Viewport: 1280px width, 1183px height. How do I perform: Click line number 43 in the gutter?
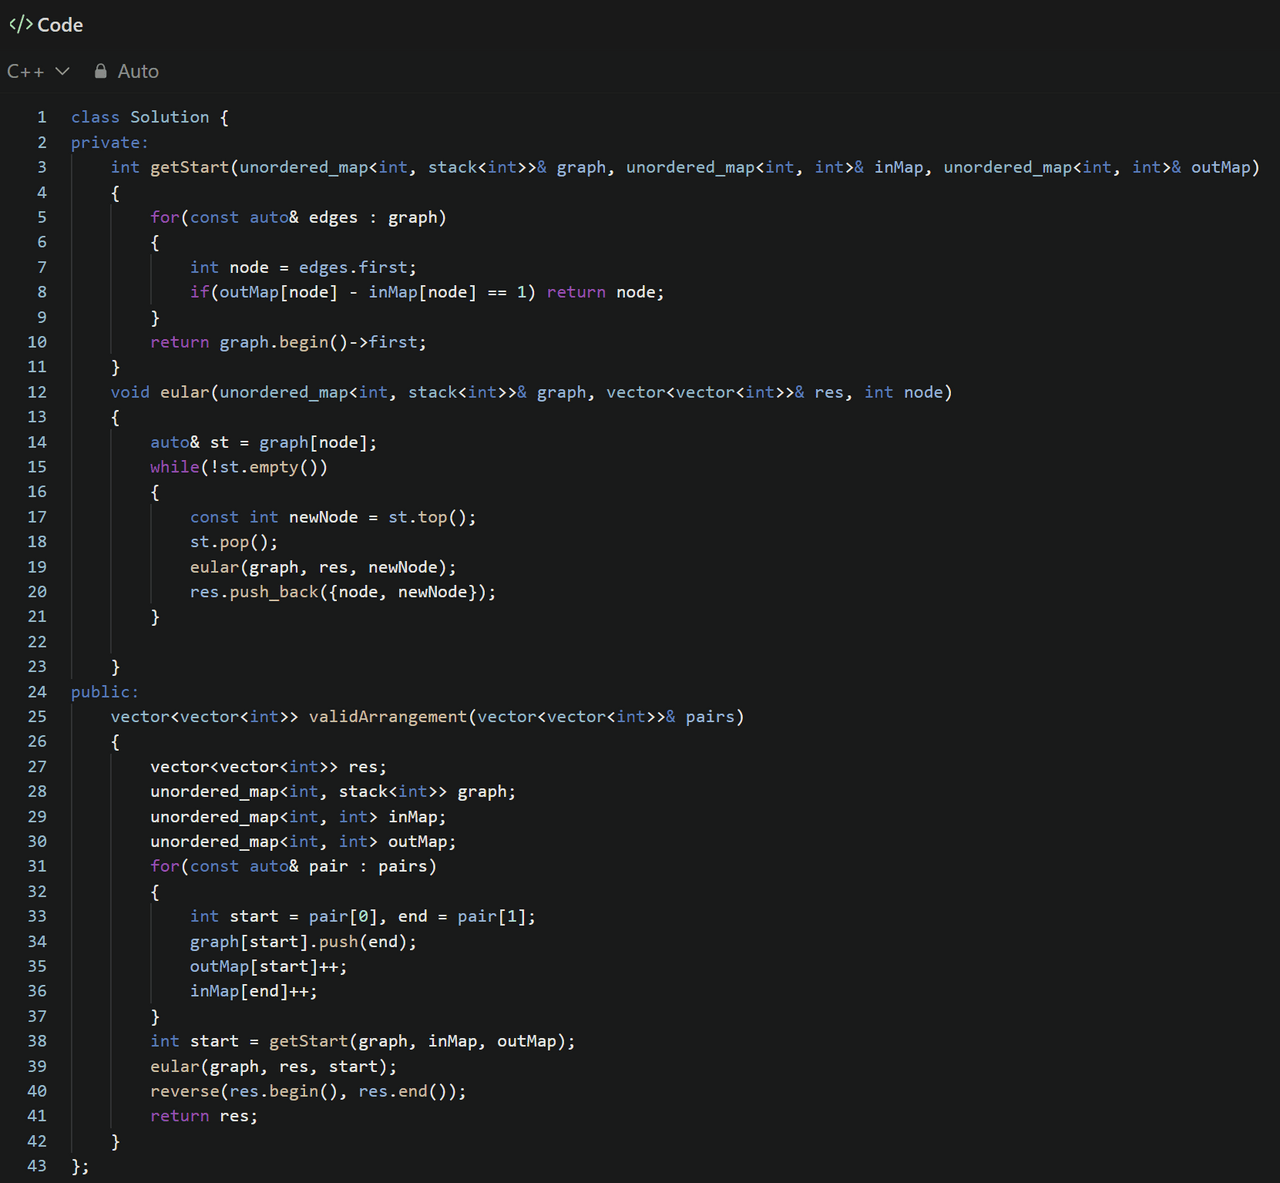click(x=37, y=1166)
